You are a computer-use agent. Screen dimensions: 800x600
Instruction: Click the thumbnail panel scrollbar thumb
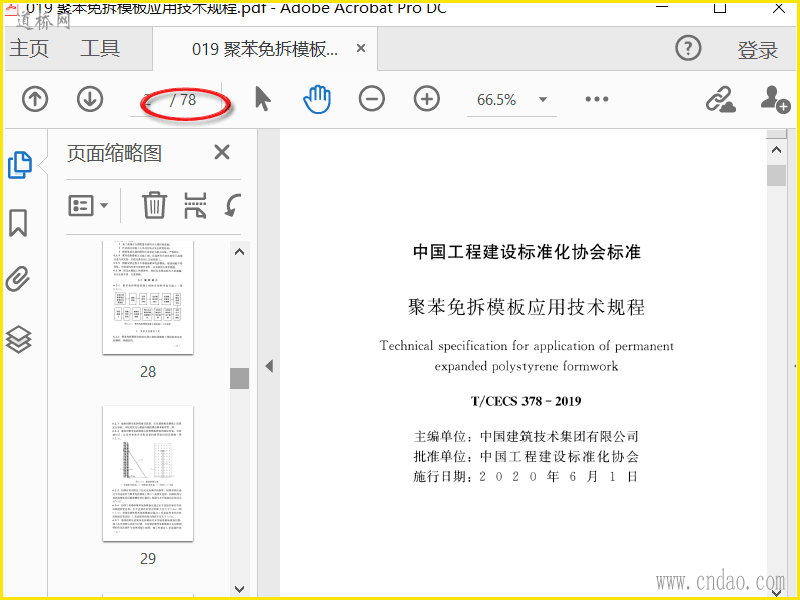point(239,379)
